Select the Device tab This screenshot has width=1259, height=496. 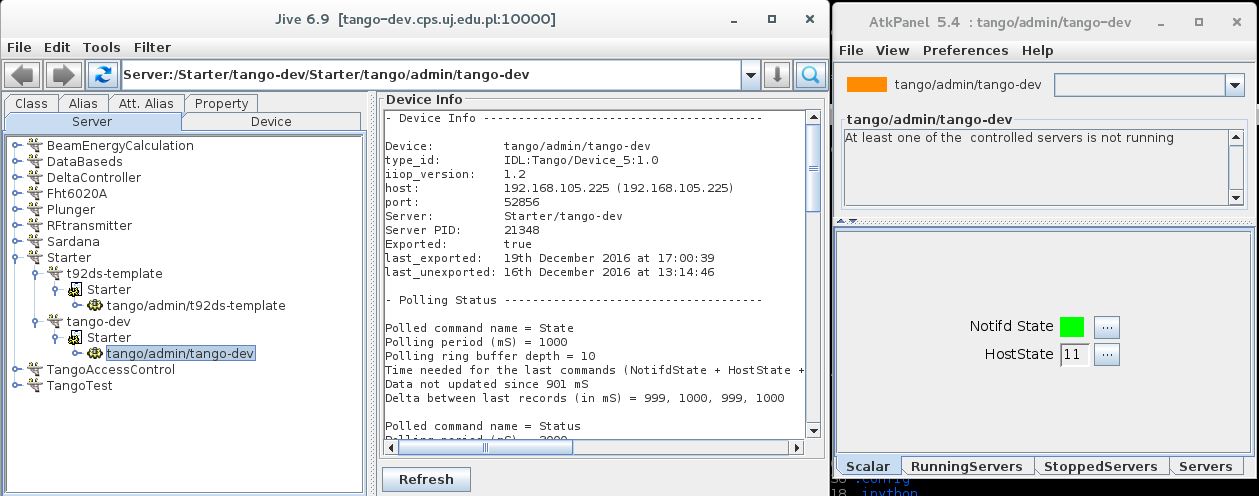(x=271, y=121)
